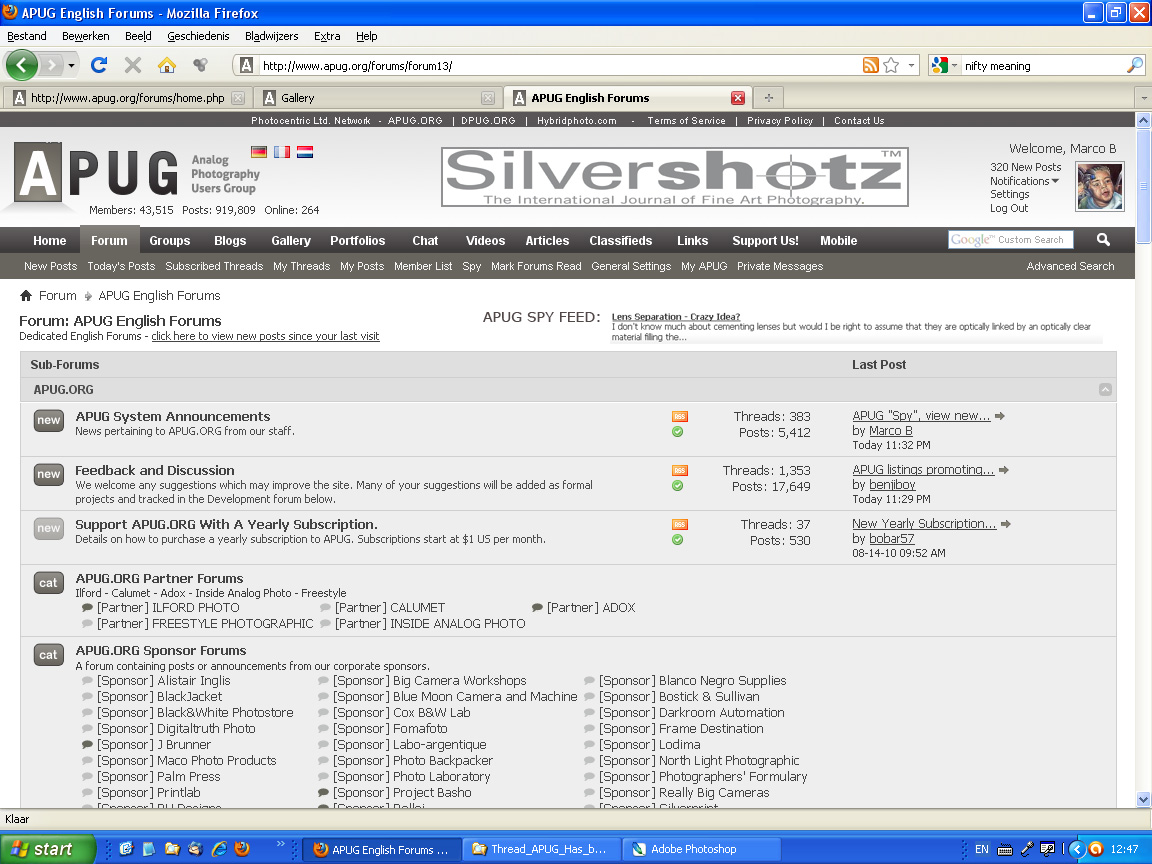Expand hidden quick launch items chevron
Screen dimensions: 1152x864
[x=280, y=844]
